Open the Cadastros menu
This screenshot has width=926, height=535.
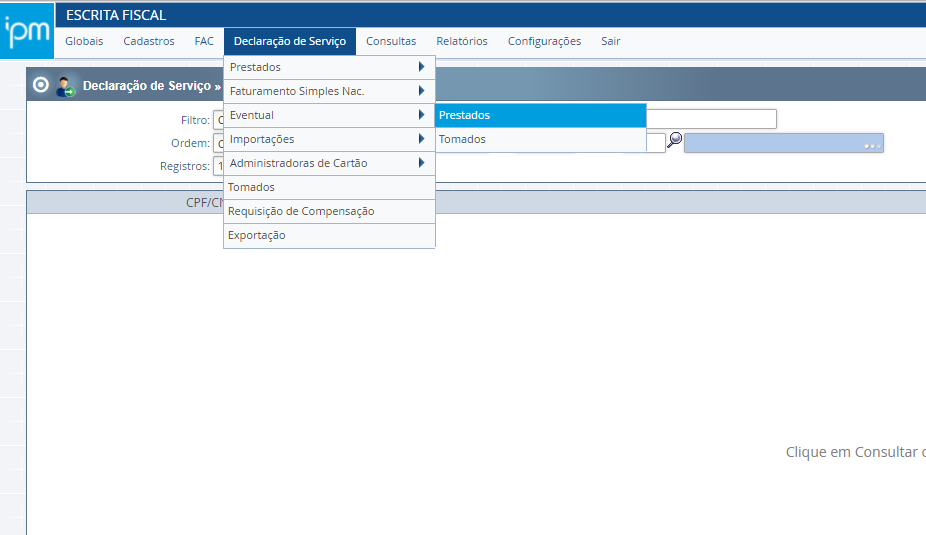point(149,41)
